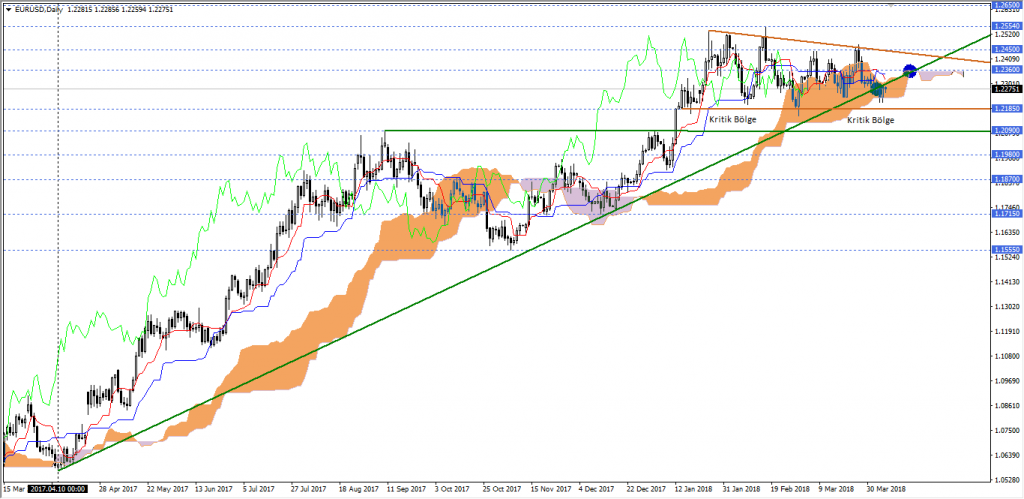Click the 11 Sep 2017 date label
This screenshot has height=499, width=1024.
point(406,489)
